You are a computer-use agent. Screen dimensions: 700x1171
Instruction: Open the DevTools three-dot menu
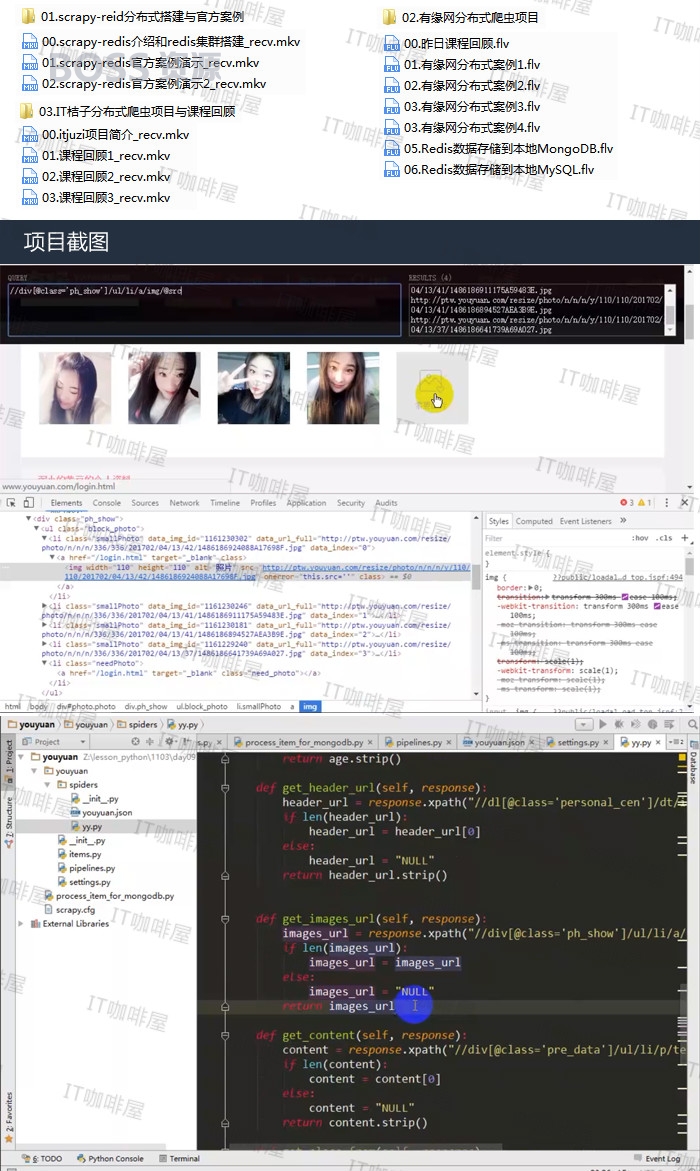(666, 503)
